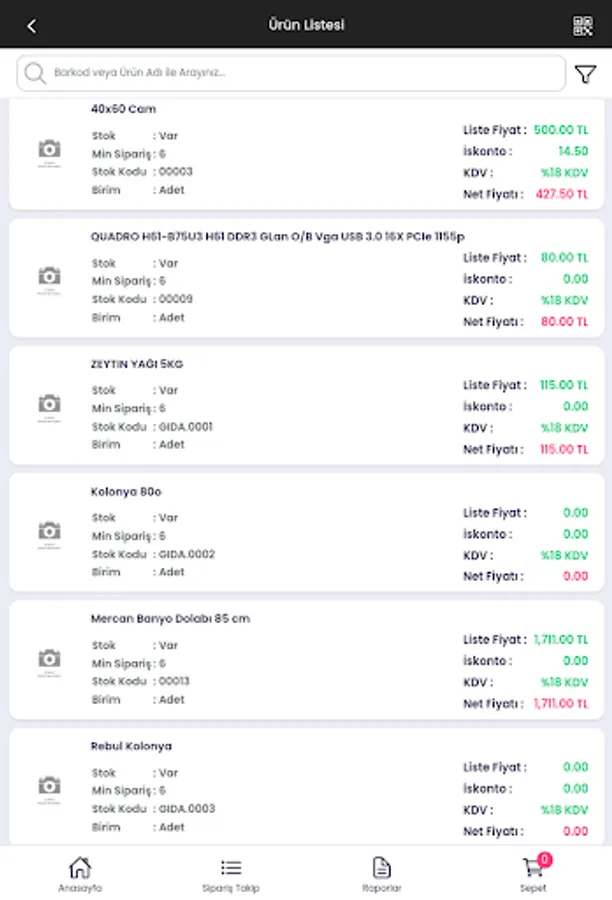
Task: Tap Rebul Kolonya image placeholder
Action: (49, 786)
